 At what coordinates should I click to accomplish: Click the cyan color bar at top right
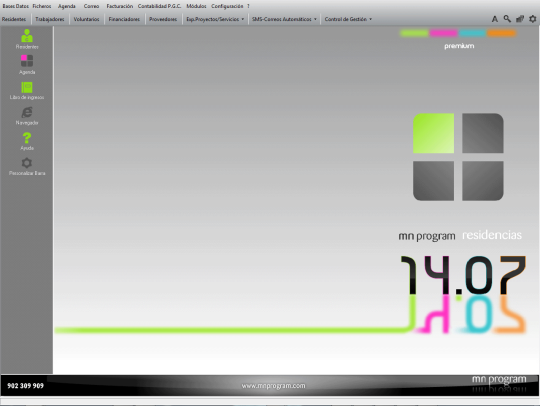(472, 33)
